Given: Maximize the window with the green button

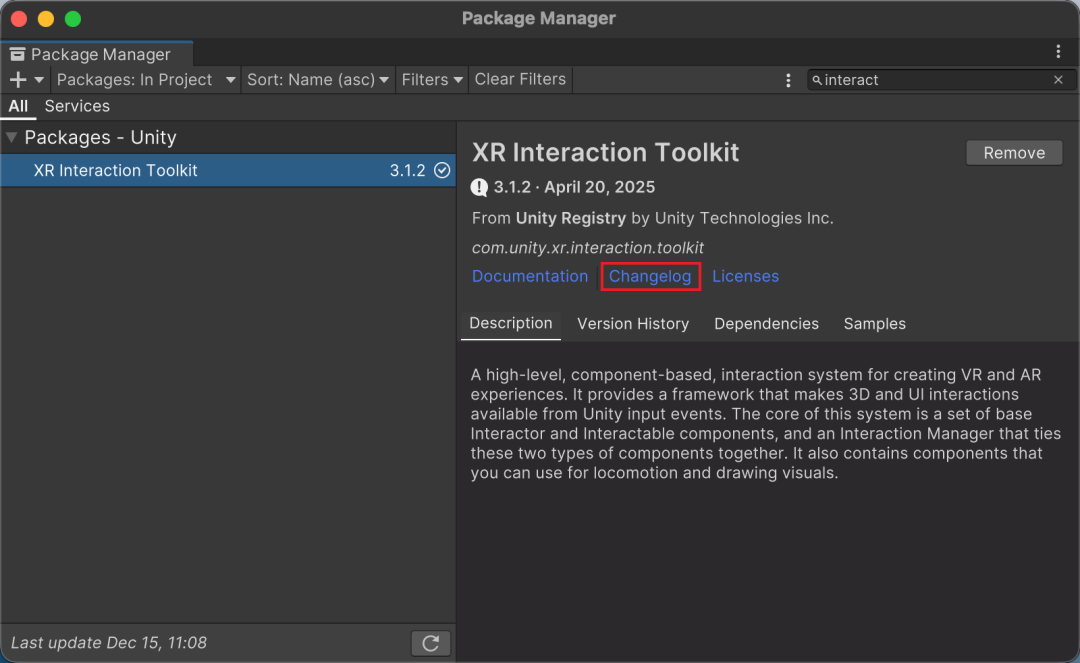Looking at the screenshot, I should [73, 19].
